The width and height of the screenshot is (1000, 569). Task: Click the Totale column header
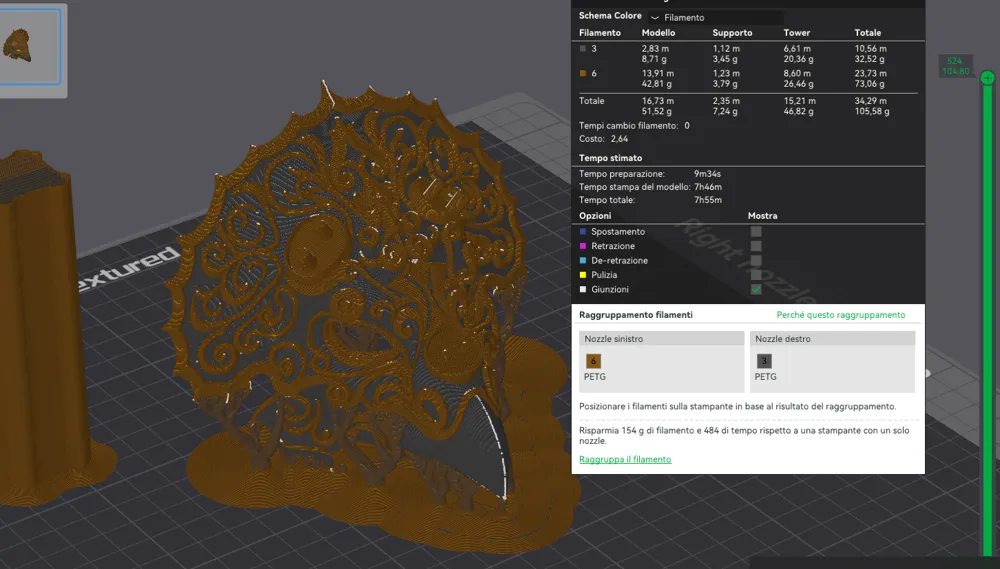(867, 33)
